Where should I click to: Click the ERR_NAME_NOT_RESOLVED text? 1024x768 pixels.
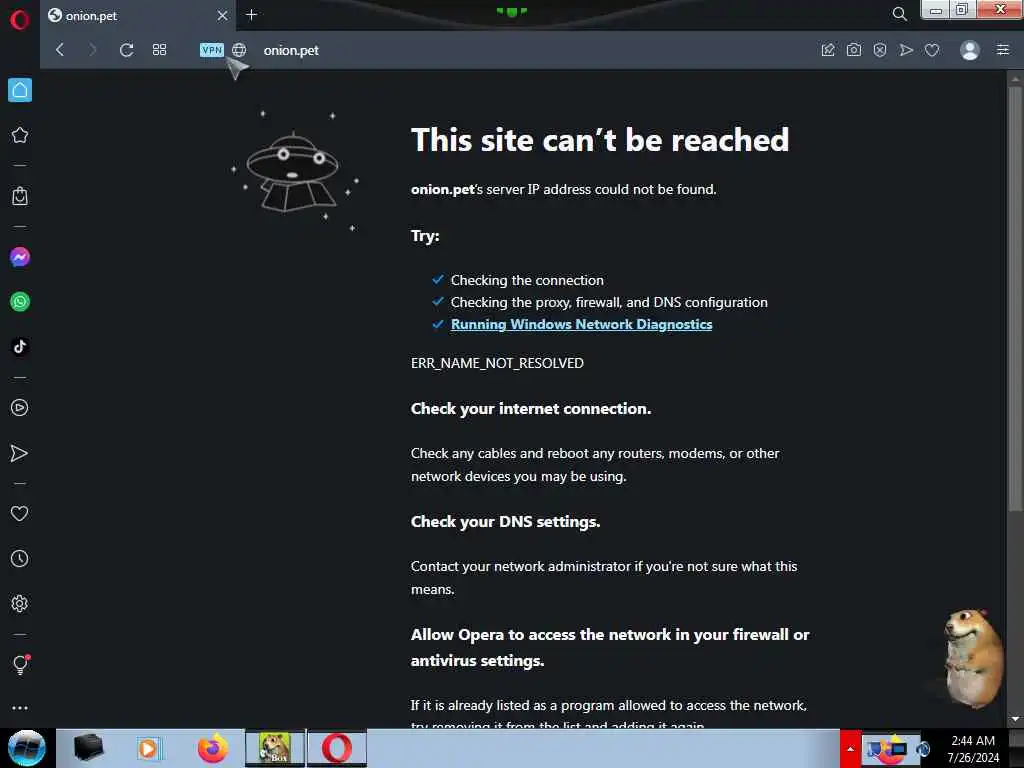point(497,363)
